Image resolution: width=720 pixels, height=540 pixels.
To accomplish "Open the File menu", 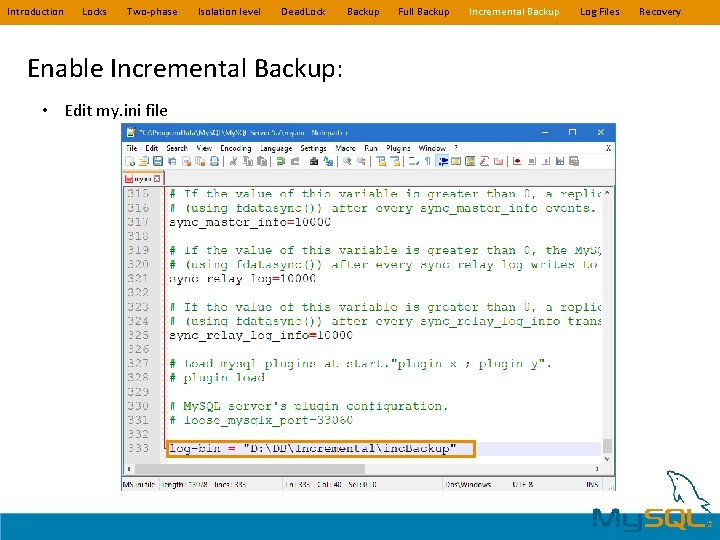I will (x=132, y=148).
